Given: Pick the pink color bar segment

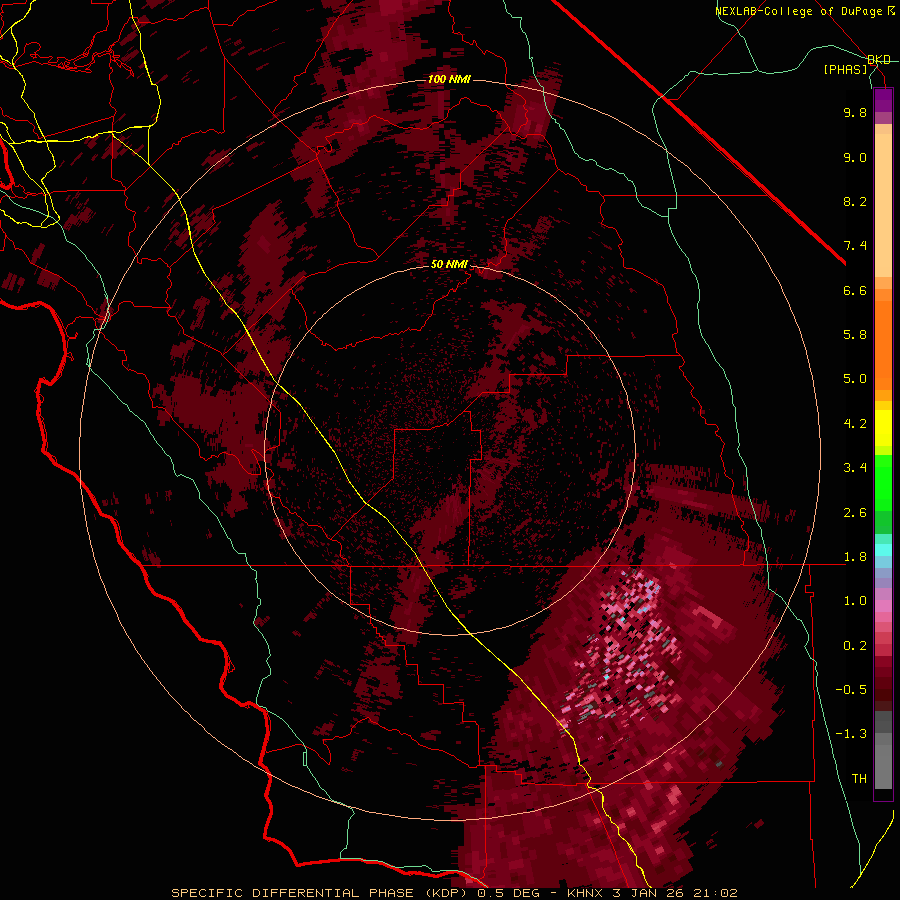Looking at the screenshot, I should coord(883,606).
